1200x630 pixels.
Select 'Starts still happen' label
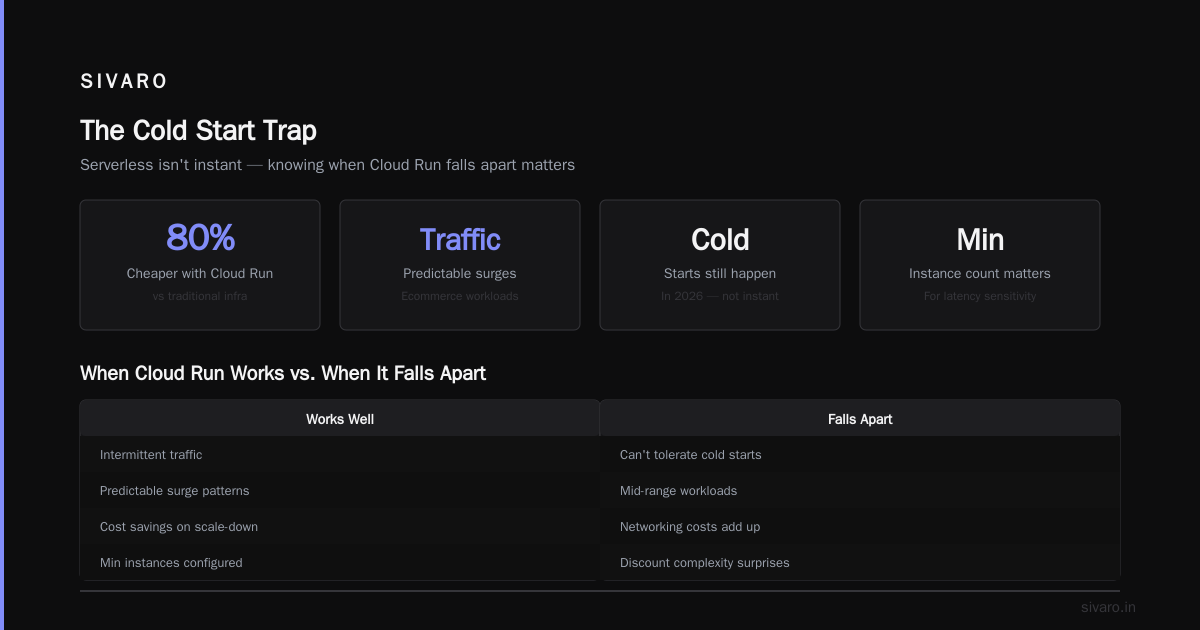720,273
